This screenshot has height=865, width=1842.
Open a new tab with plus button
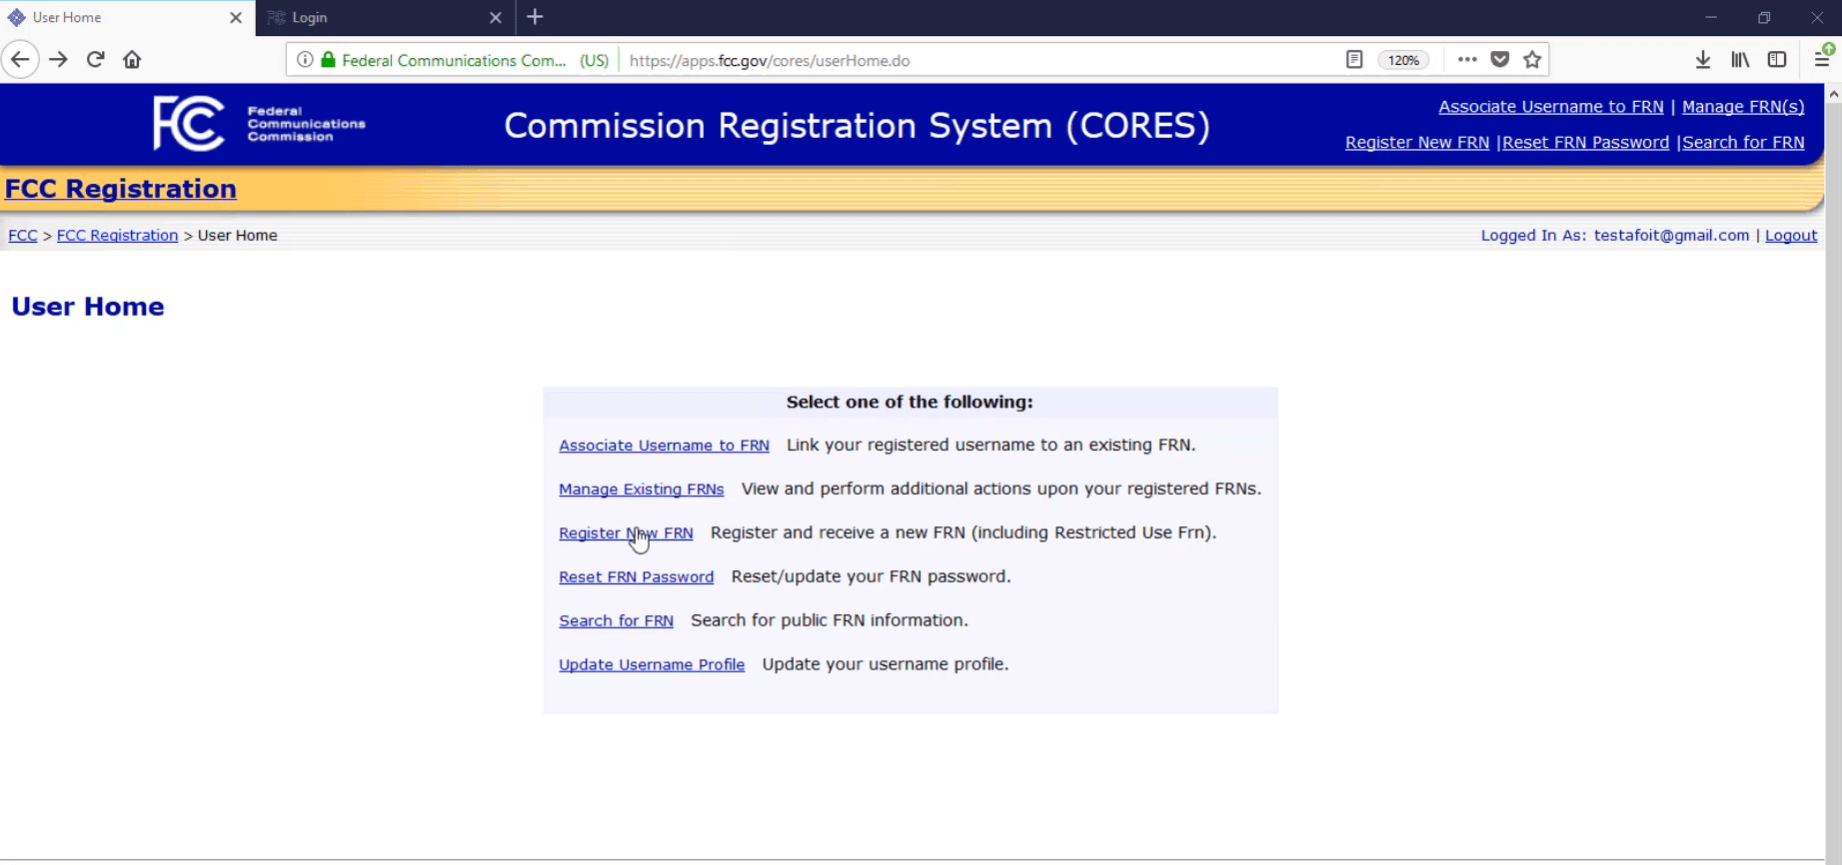(535, 17)
